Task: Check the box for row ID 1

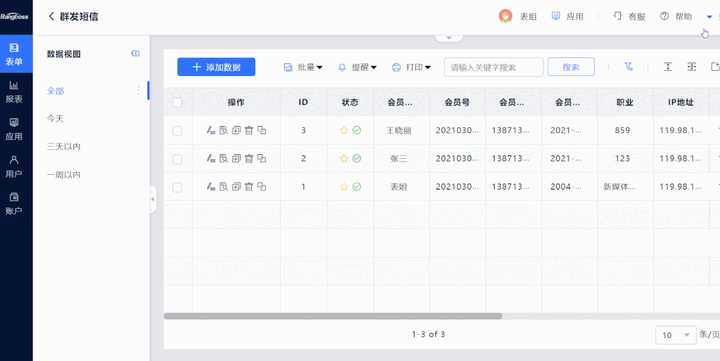Action: tap(177, 187)
